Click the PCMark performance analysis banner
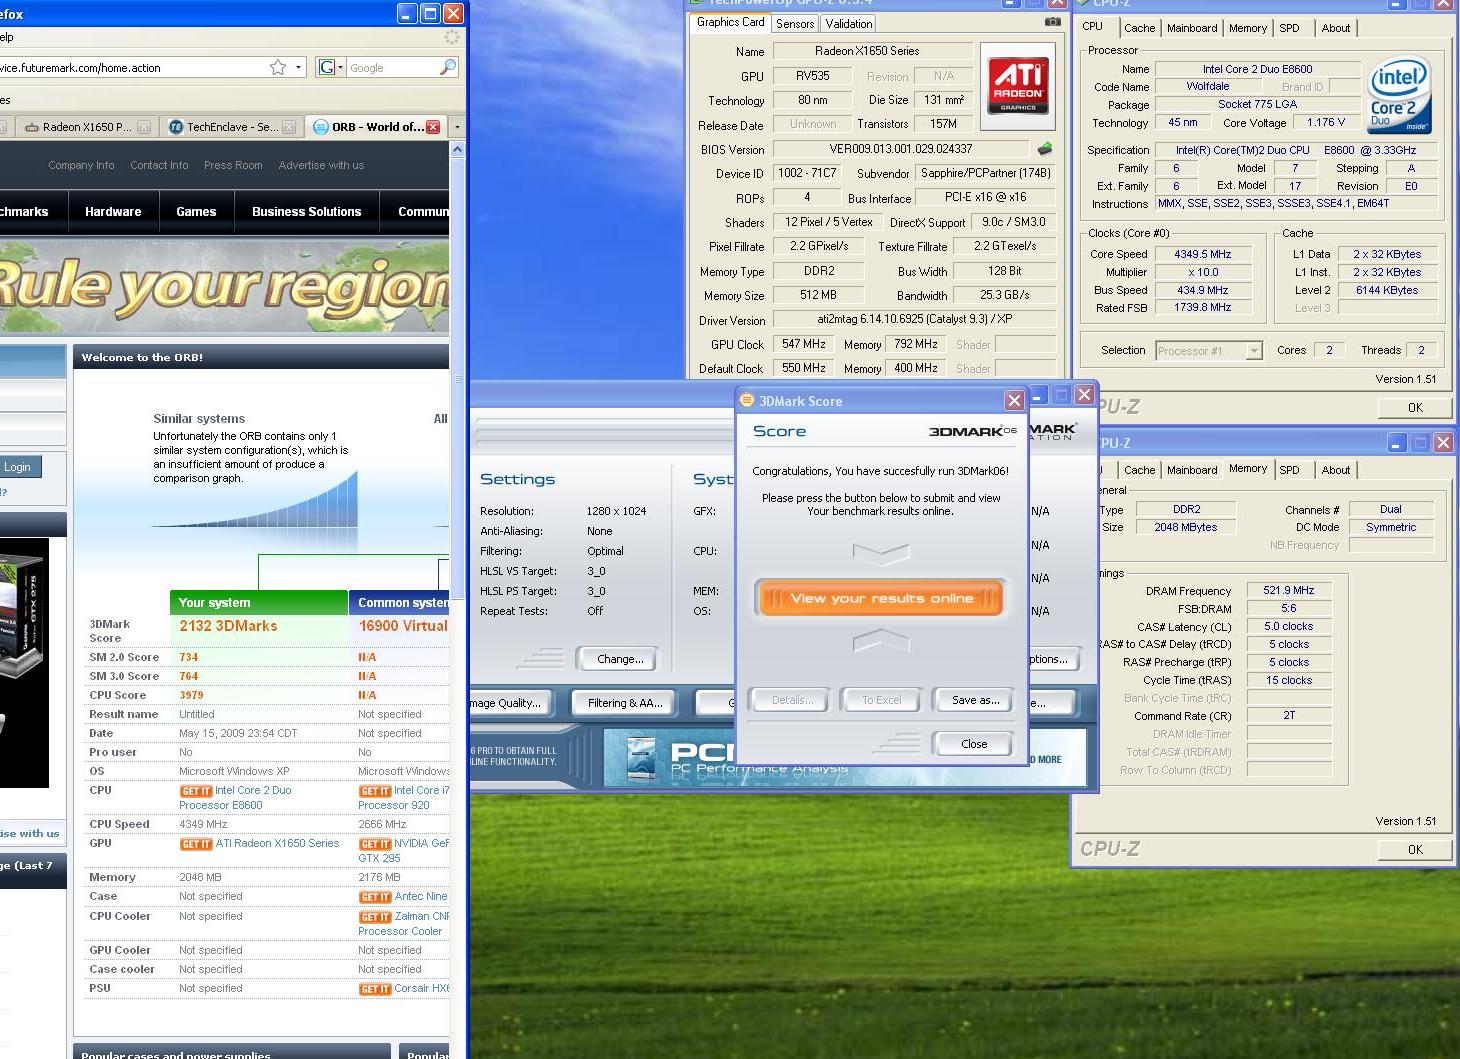The image size is (1460, 1059). click(x=845, y=758)
